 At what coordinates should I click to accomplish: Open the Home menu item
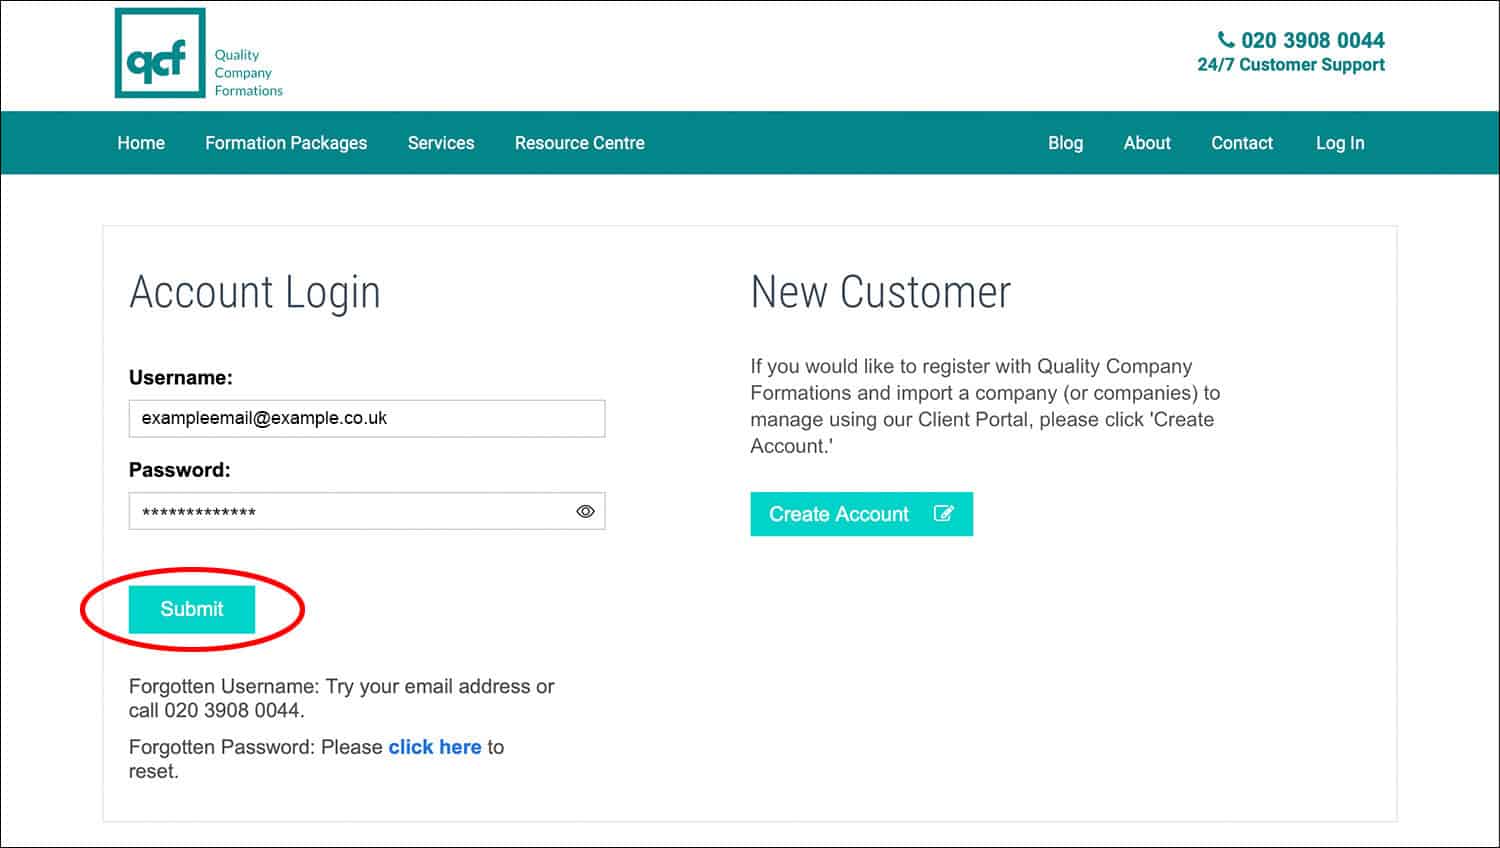[x=141, y=143]
